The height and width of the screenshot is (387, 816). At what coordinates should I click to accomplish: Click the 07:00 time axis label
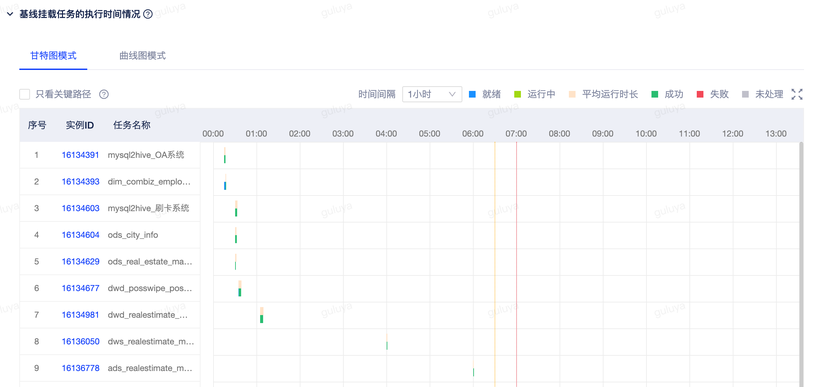[x=516, y=134]
